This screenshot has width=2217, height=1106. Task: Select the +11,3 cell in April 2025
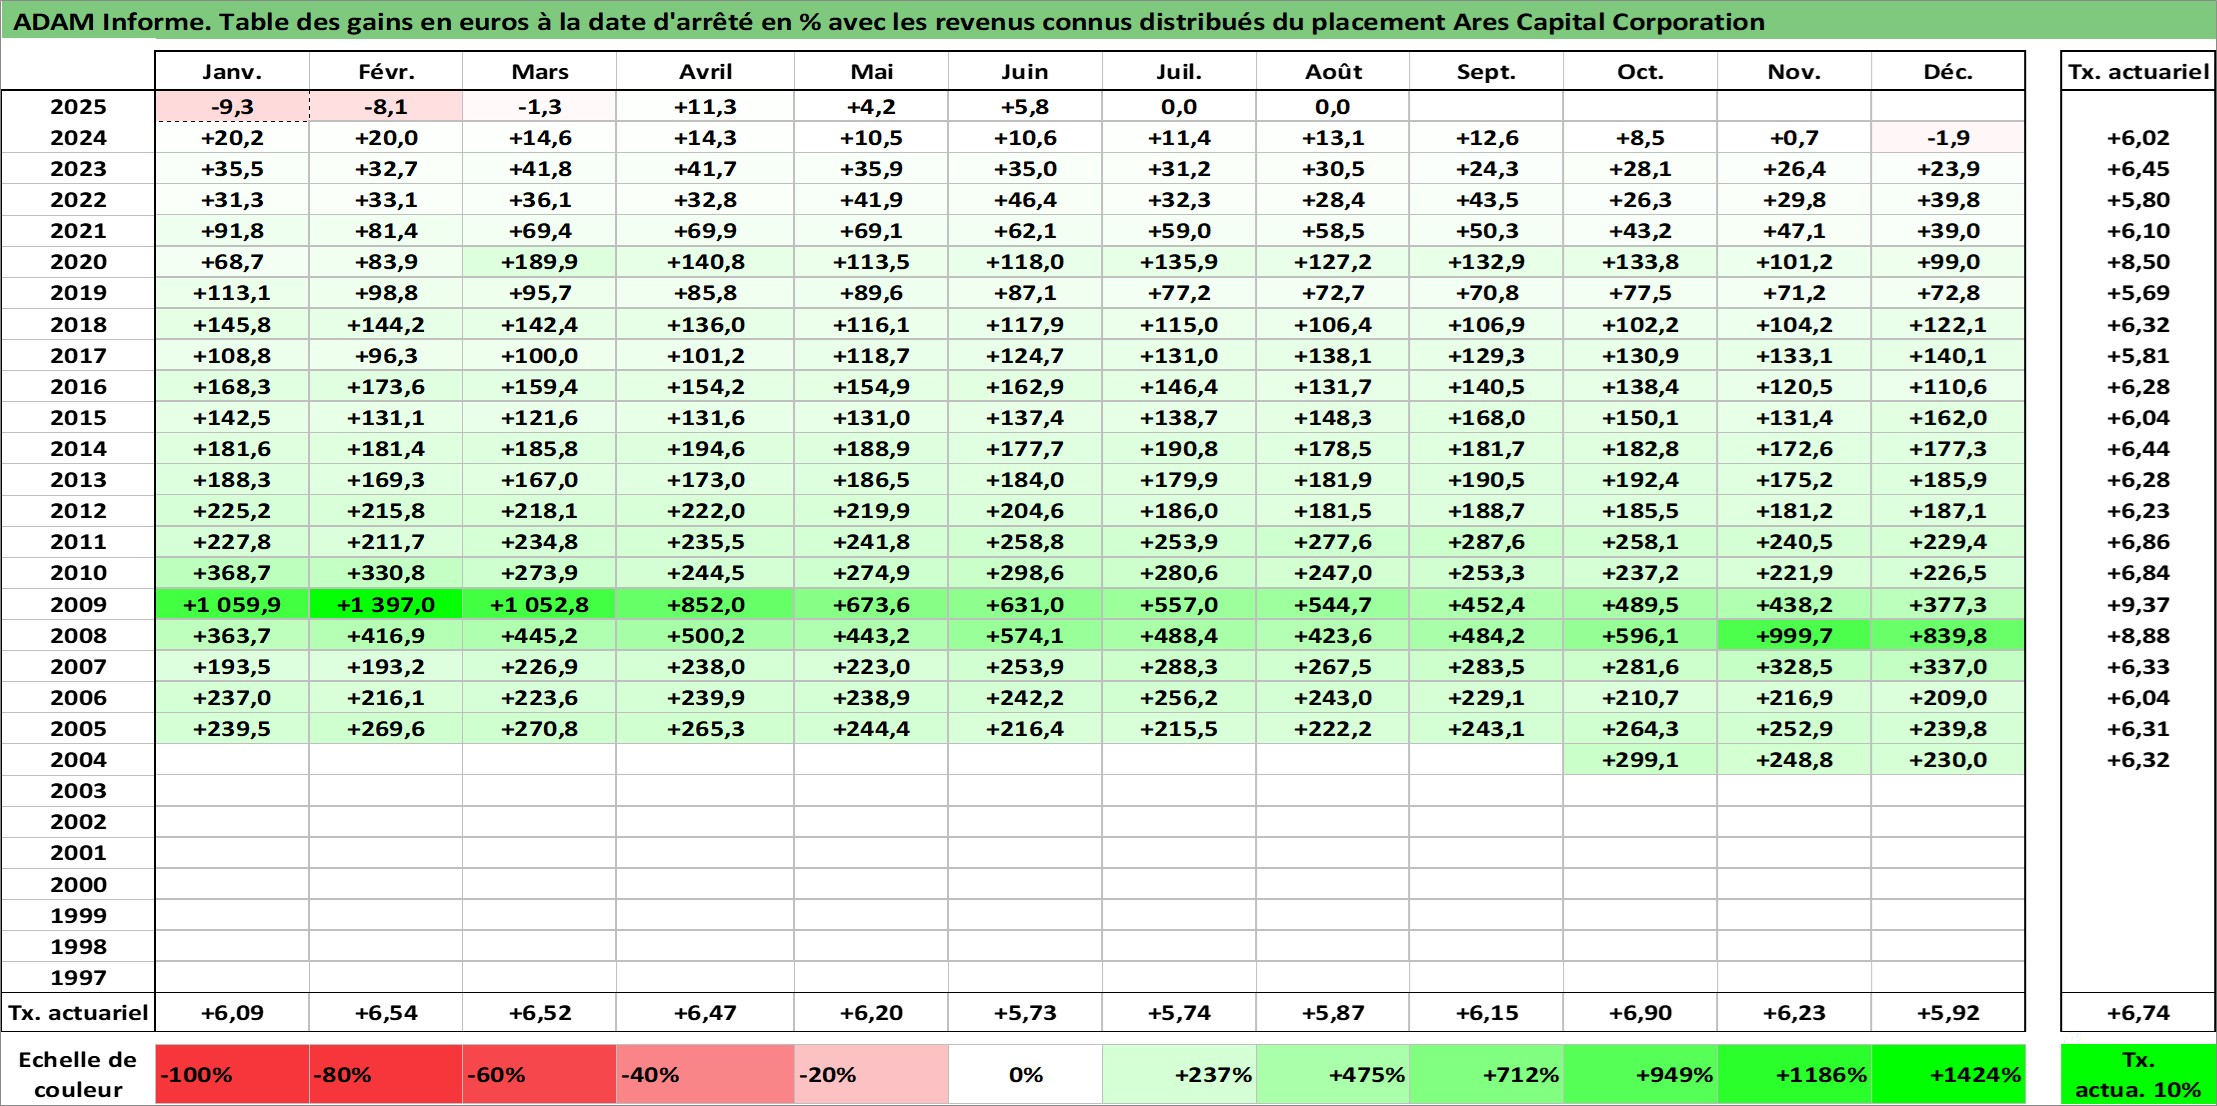(705, 107)
